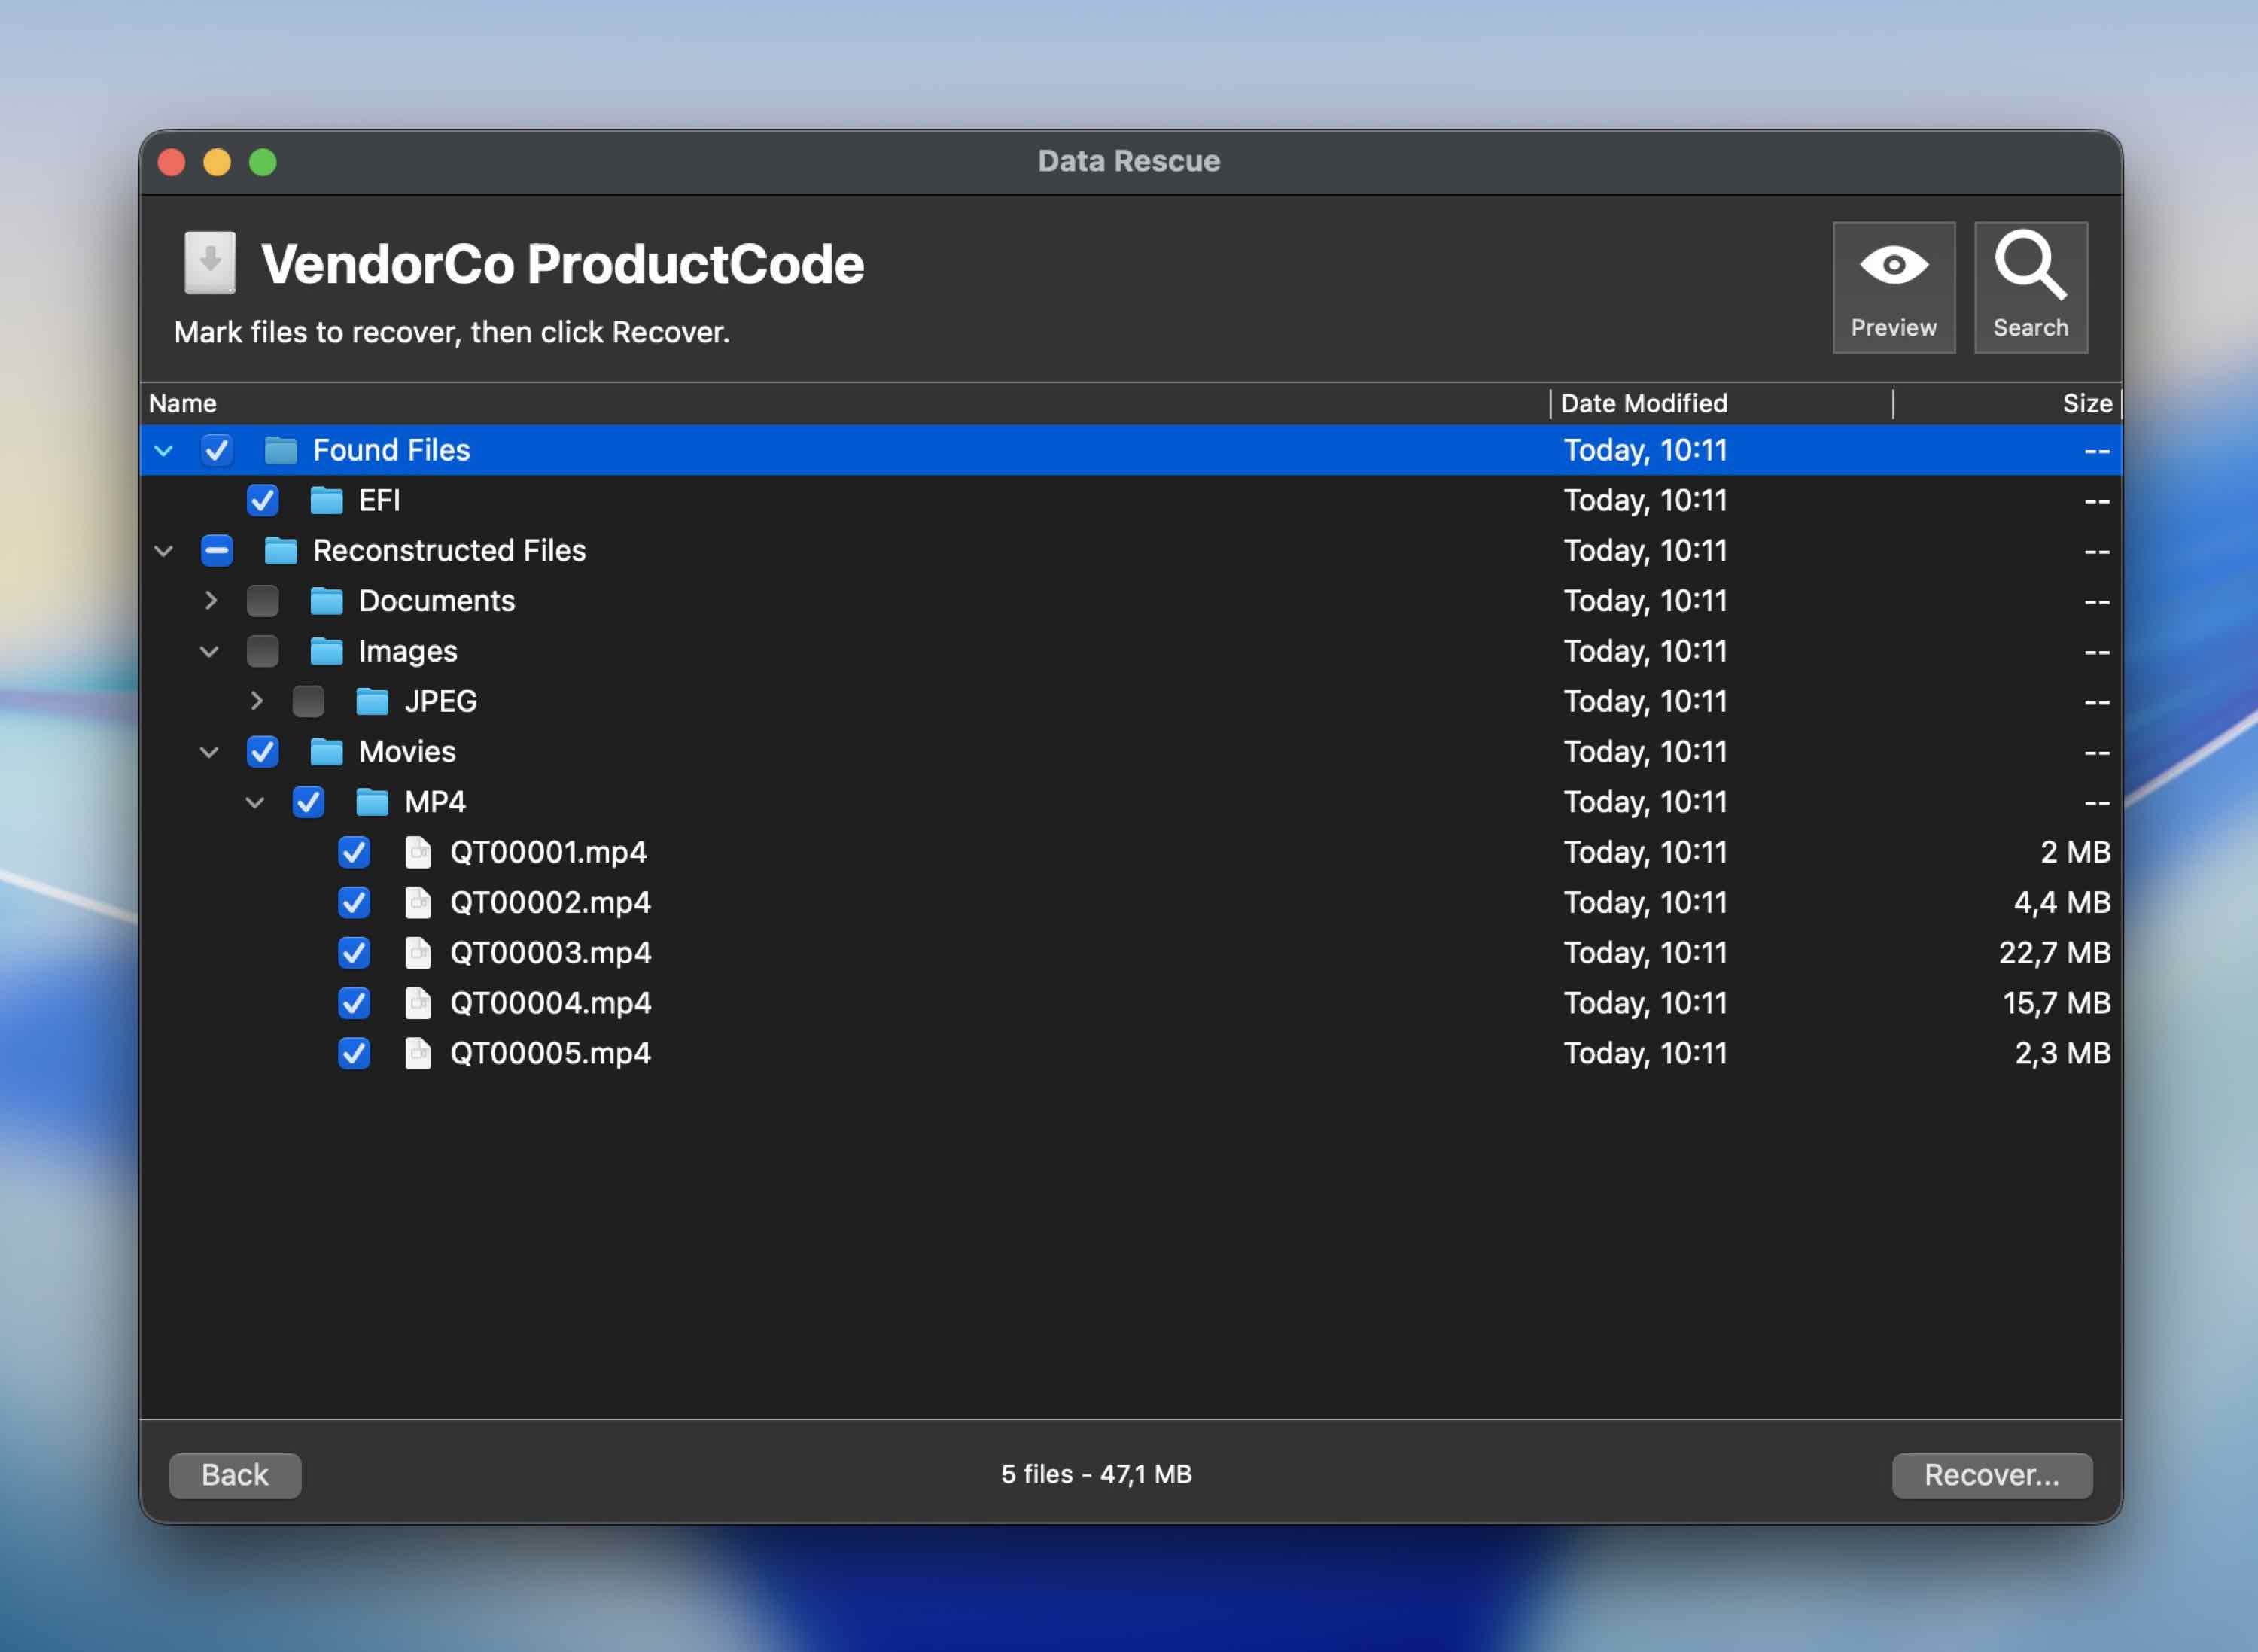Viewport: 2258px width, 1652px height.
Task: Click the 22,7 MB size value
Action: (2055, 952)
